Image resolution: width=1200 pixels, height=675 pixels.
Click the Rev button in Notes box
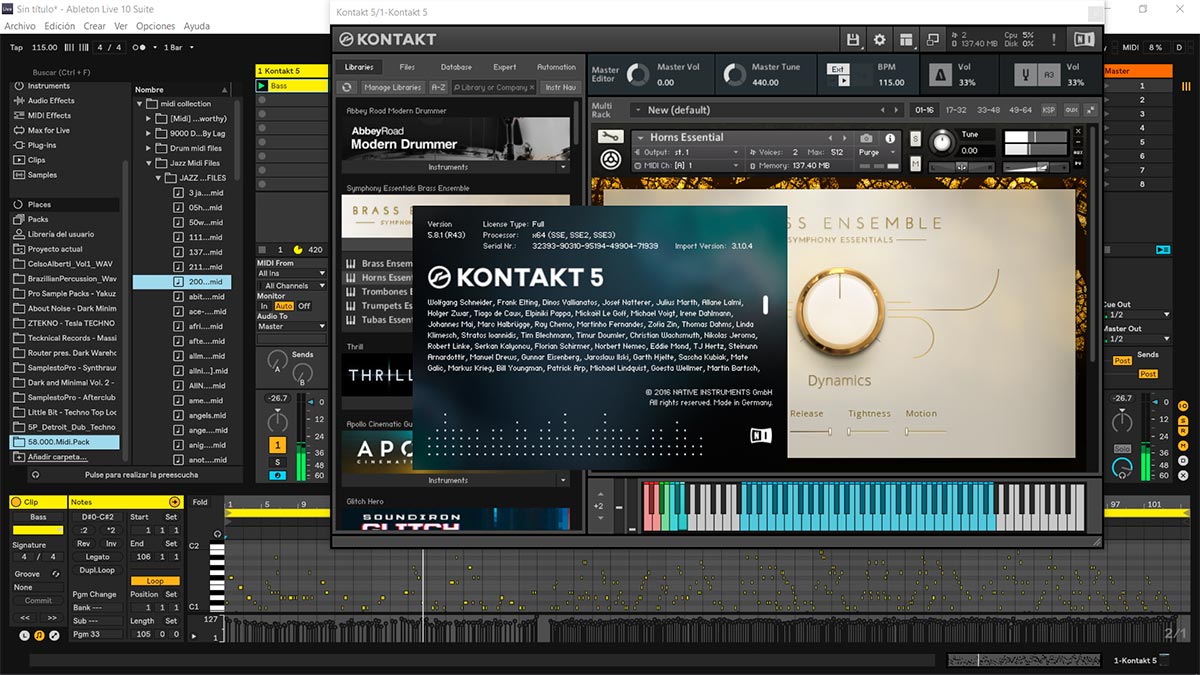click(x=84, y=544)
